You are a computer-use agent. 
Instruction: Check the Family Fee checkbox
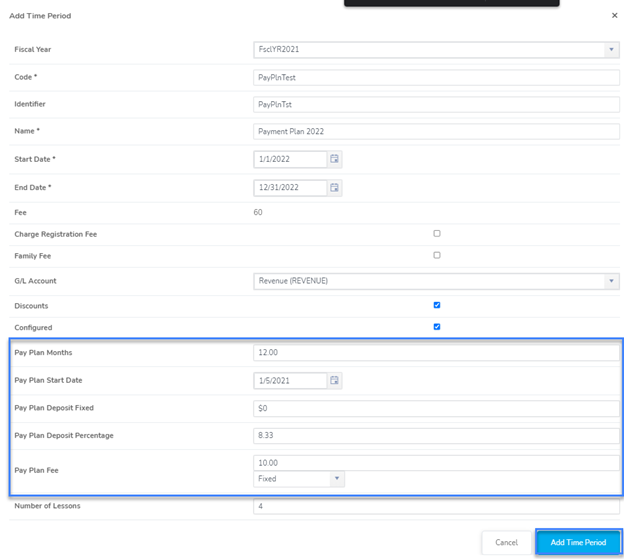[437, 255]
